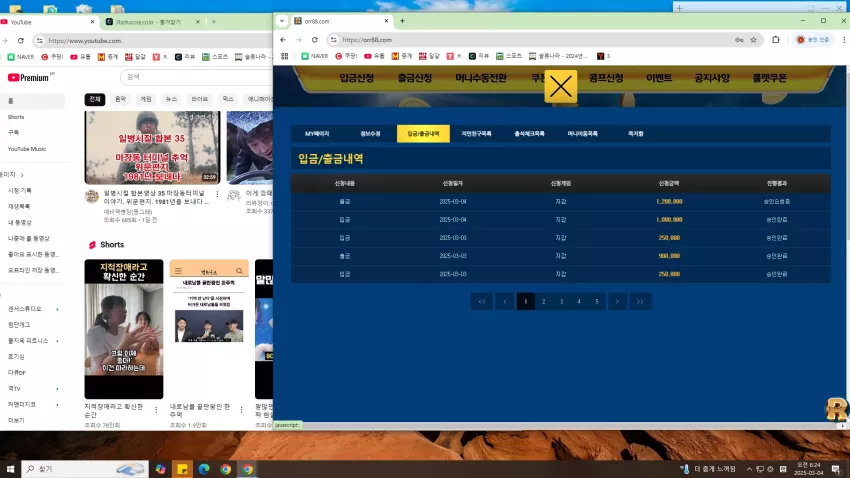
Task: Open the Windows Start menu
Action: tap(10, 469)
